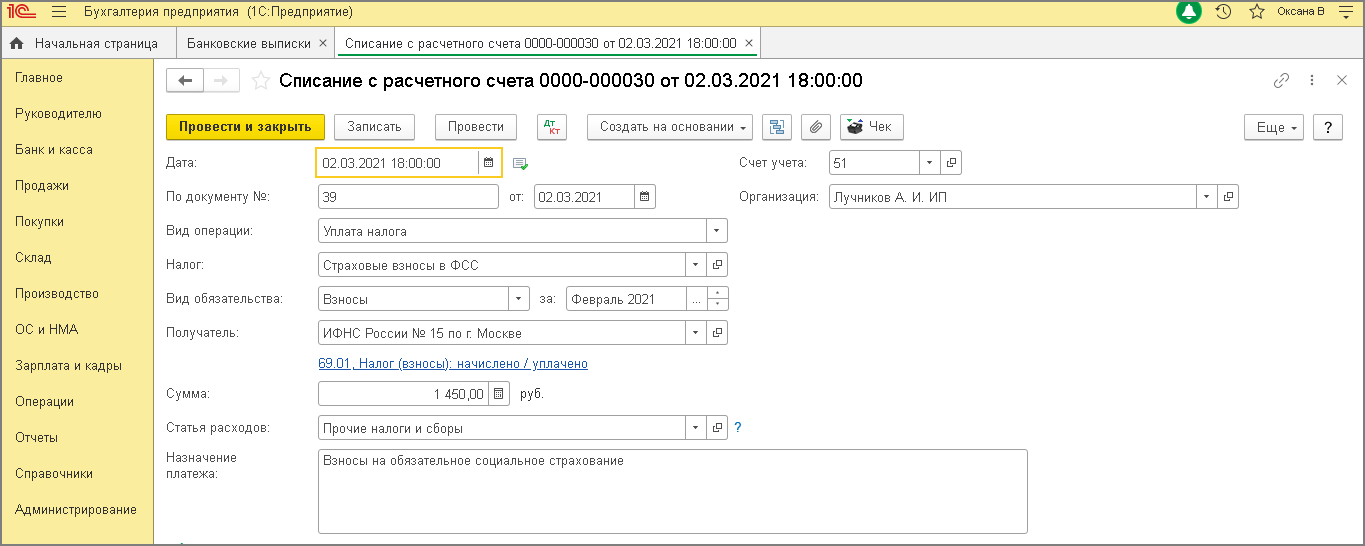Open the Руководителю section

point(58,114)
